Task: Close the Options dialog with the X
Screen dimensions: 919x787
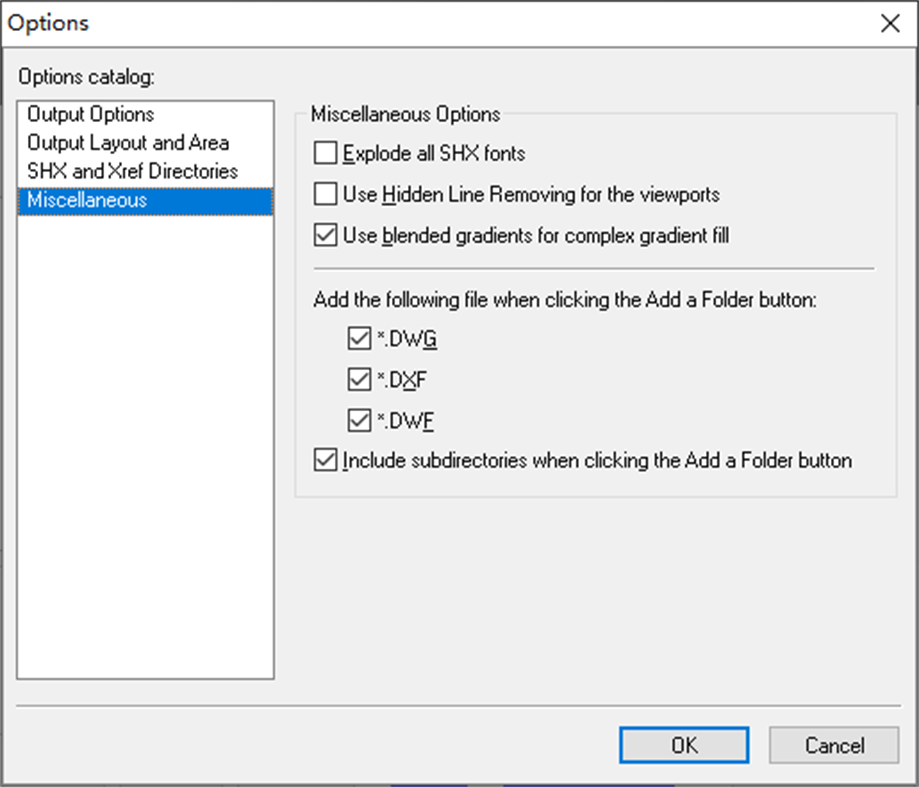Action: [x=890, y=23]
